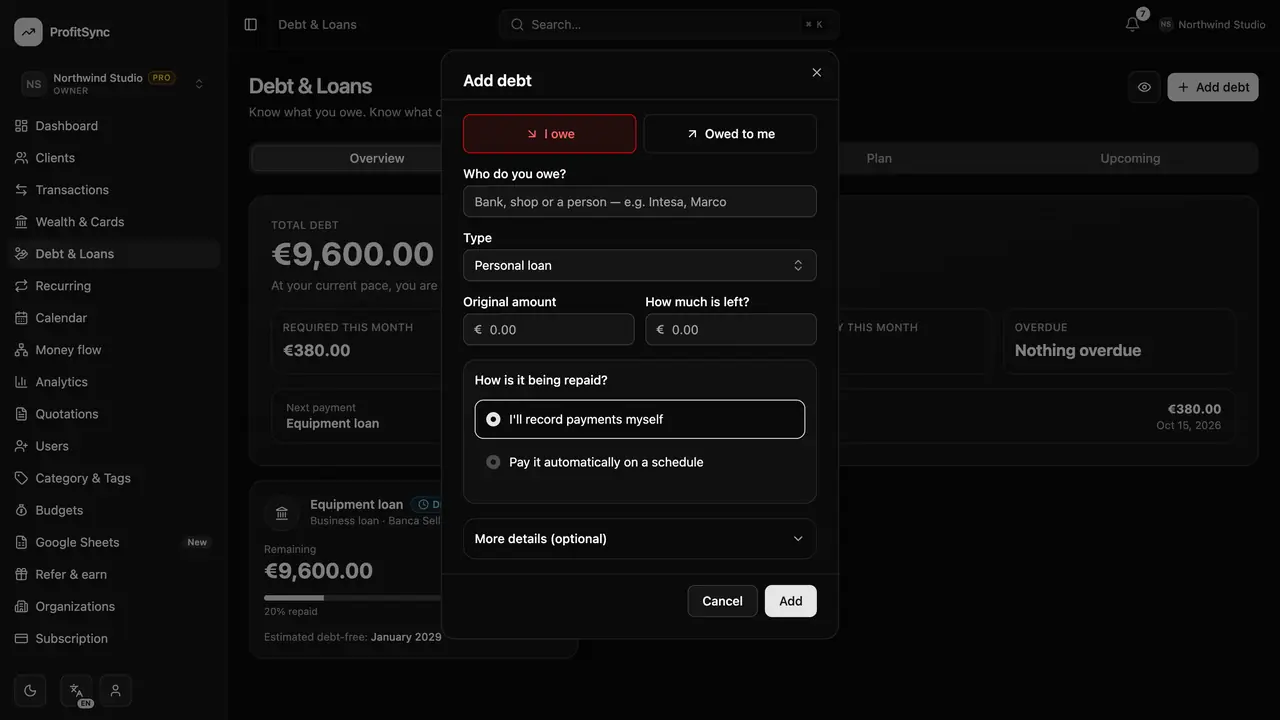Click the Transactions arrows icon
The width and height of the screenshot is (1280, 720).
click(x=21, y=190)
